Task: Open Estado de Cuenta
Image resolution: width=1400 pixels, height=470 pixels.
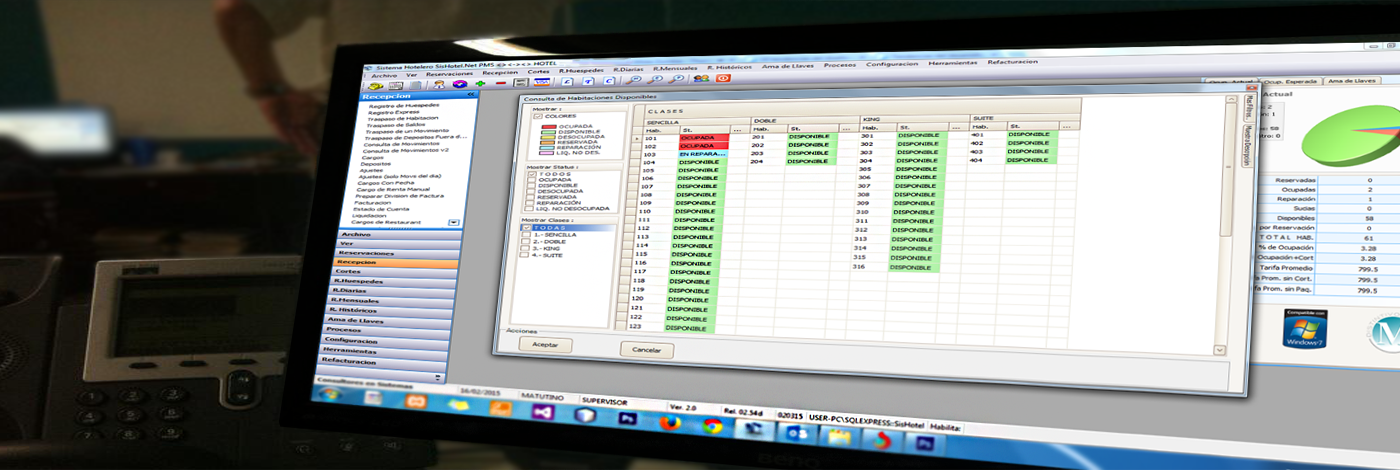Action: pyautogui.click(x=381, y=209)
